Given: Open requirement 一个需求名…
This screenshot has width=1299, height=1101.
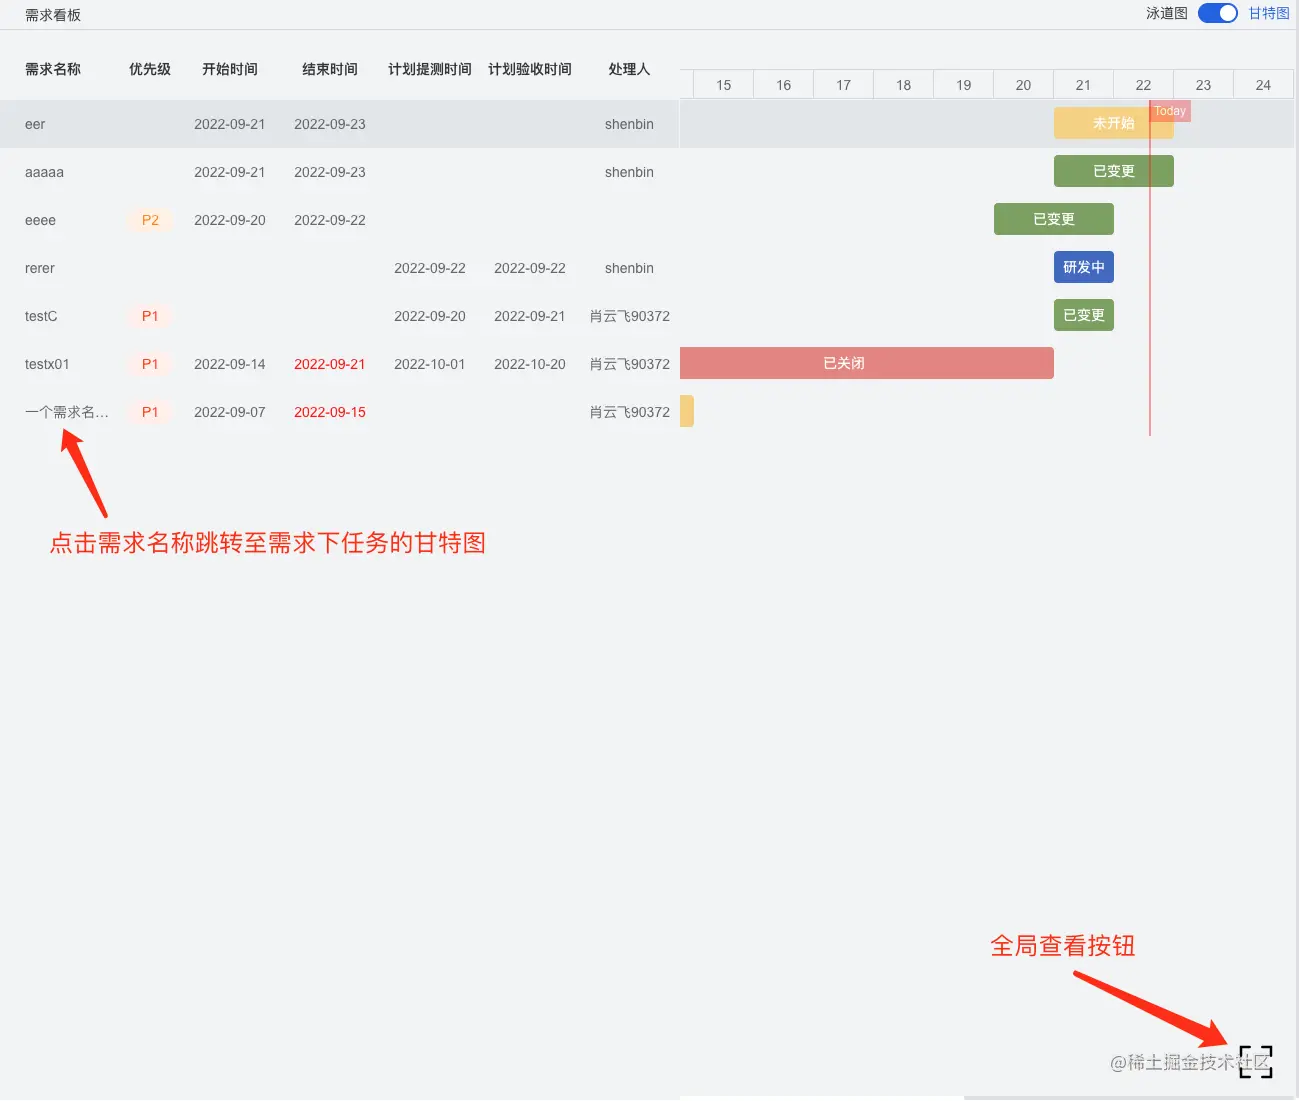Looking at the screenshot, I should [67, 412].
